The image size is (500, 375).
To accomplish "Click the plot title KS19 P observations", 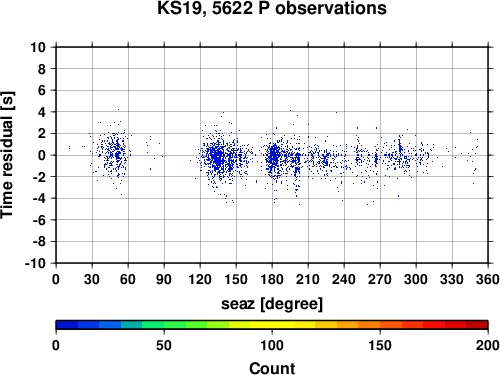I will tap(272, 8).
